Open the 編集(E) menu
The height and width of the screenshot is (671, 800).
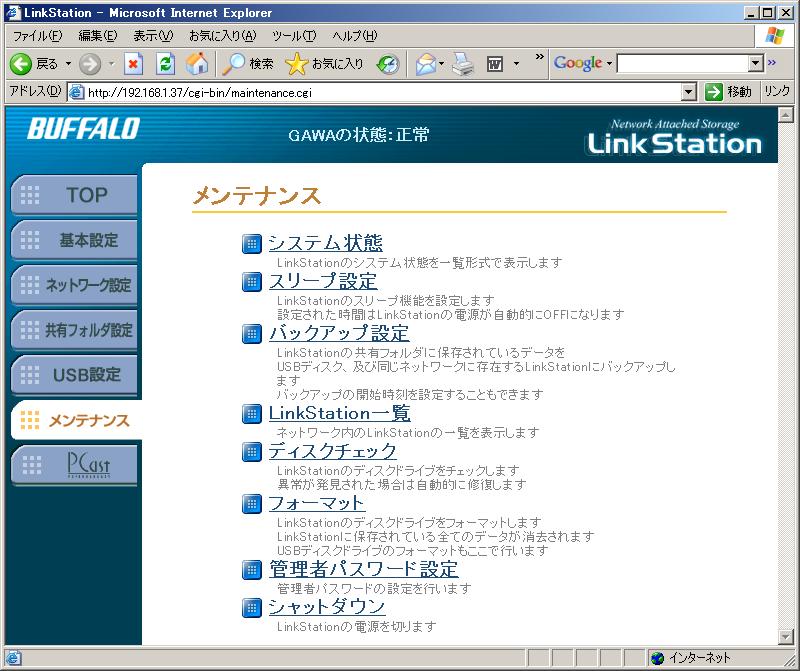point(97,36)
